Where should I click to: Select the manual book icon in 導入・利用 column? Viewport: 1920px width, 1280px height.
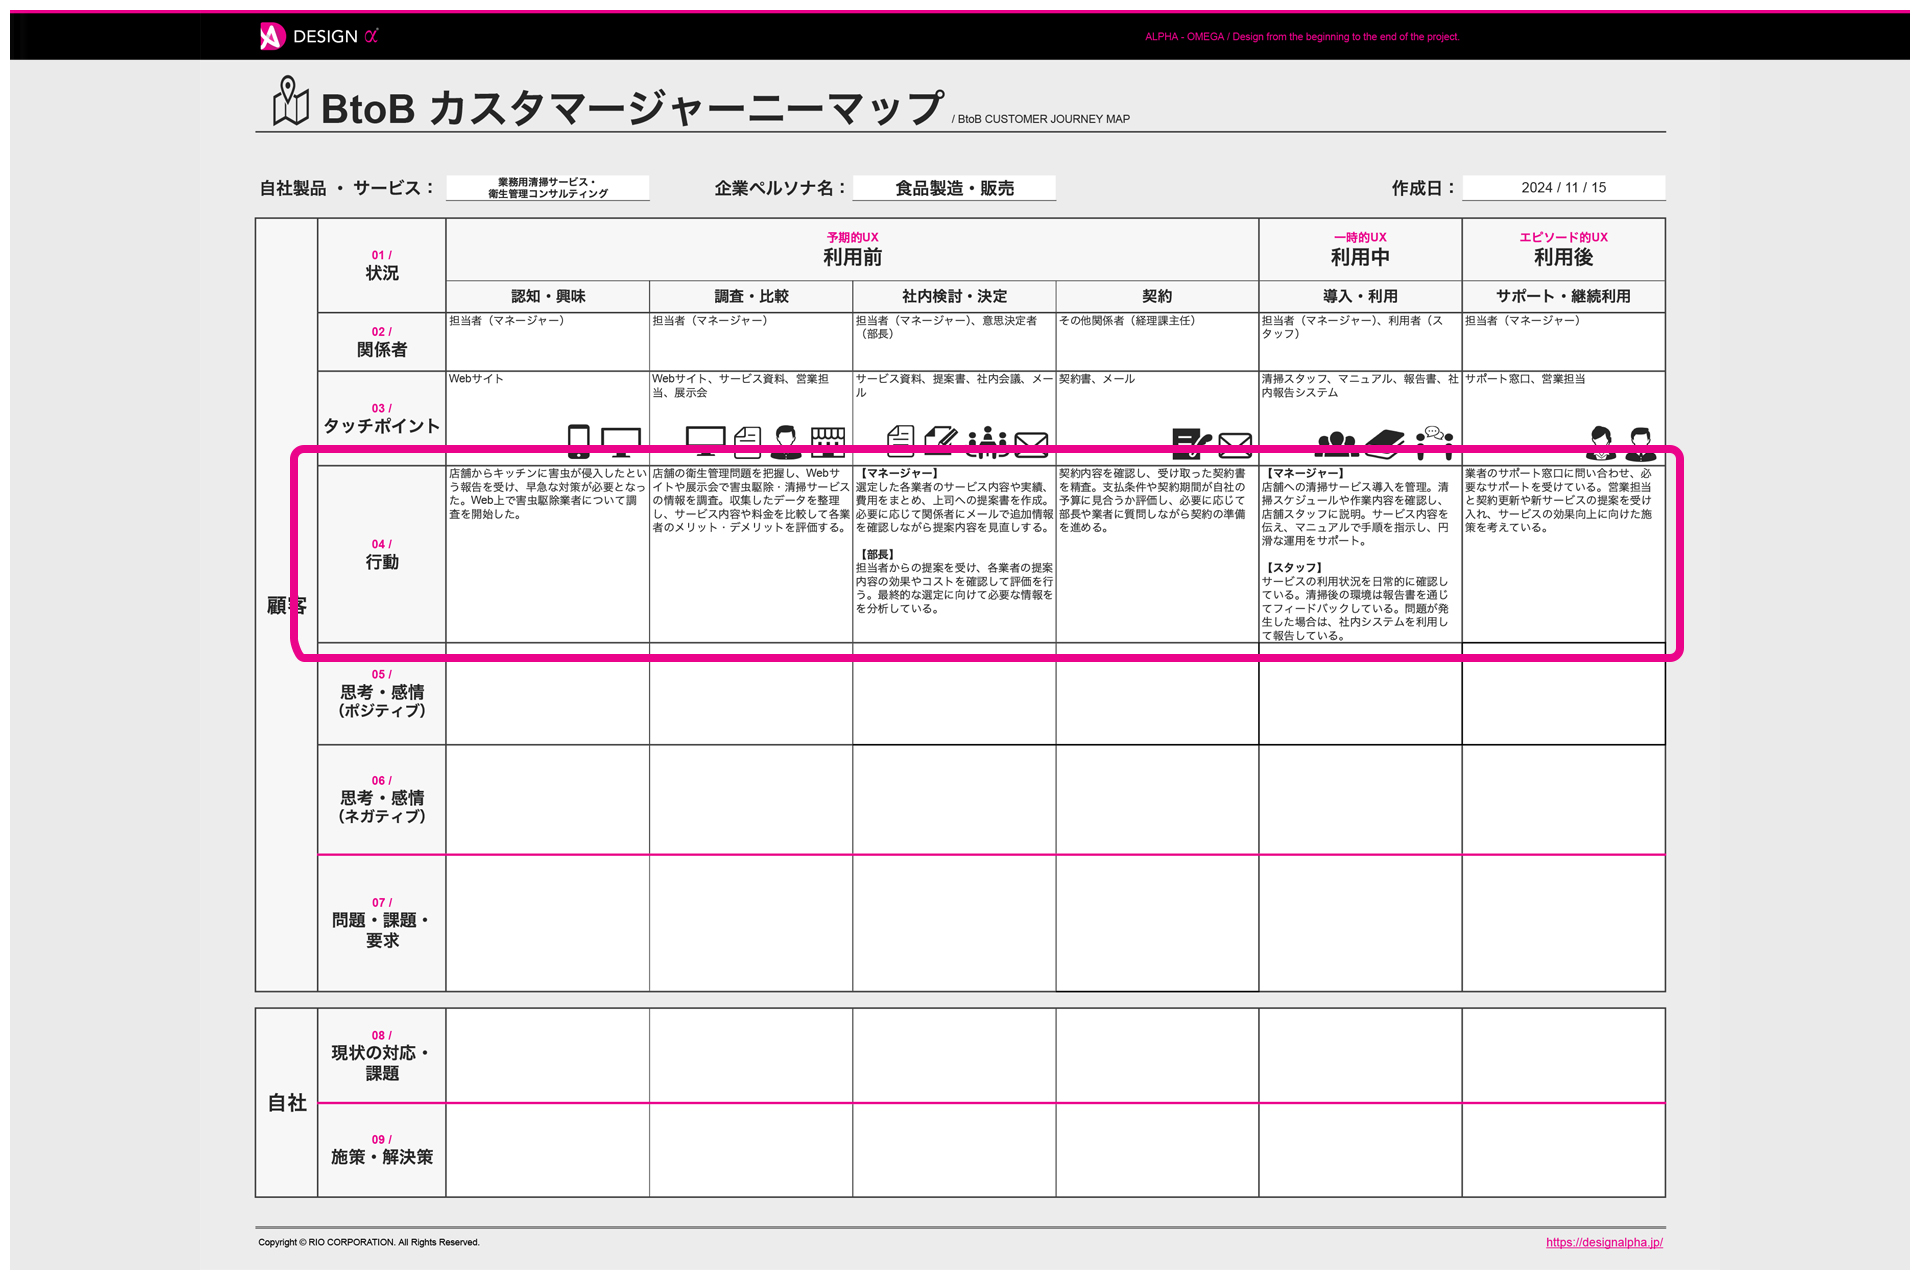1385,443
